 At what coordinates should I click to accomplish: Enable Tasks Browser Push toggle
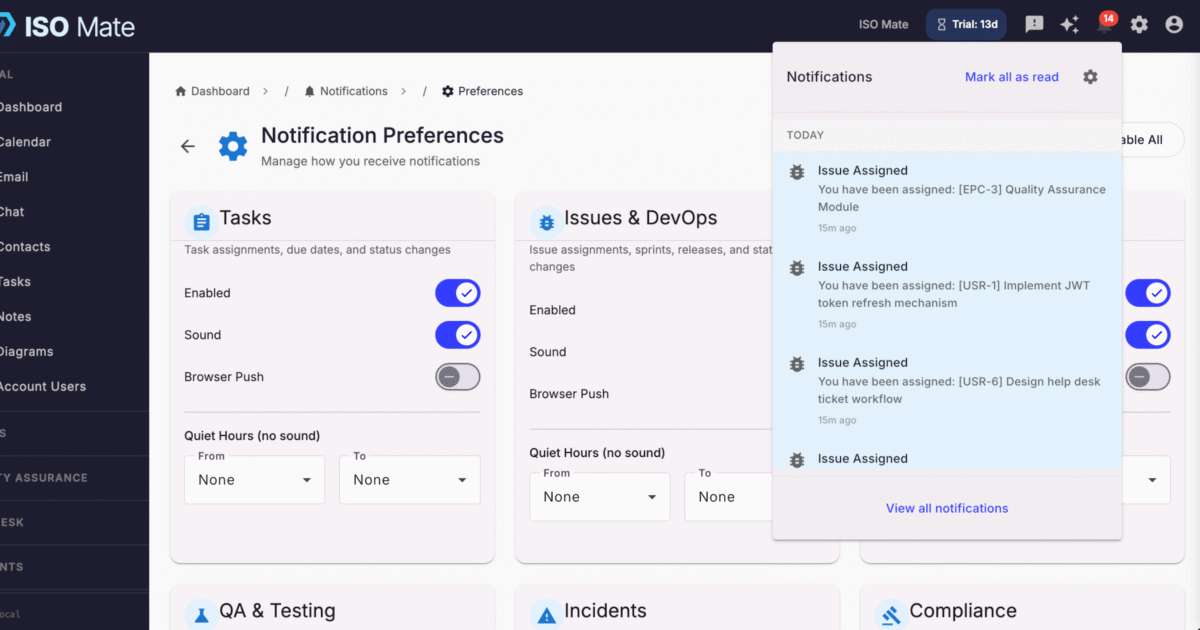[457, 377]
